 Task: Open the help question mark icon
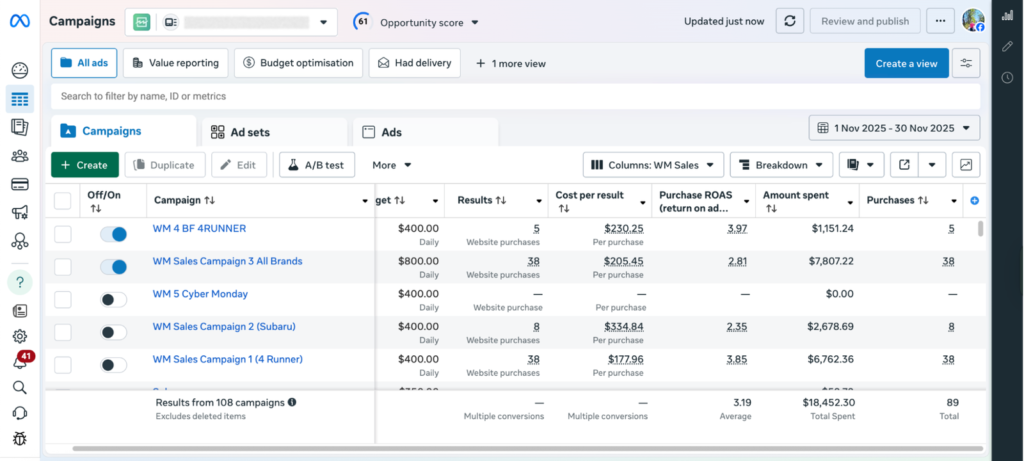point(19,282)
